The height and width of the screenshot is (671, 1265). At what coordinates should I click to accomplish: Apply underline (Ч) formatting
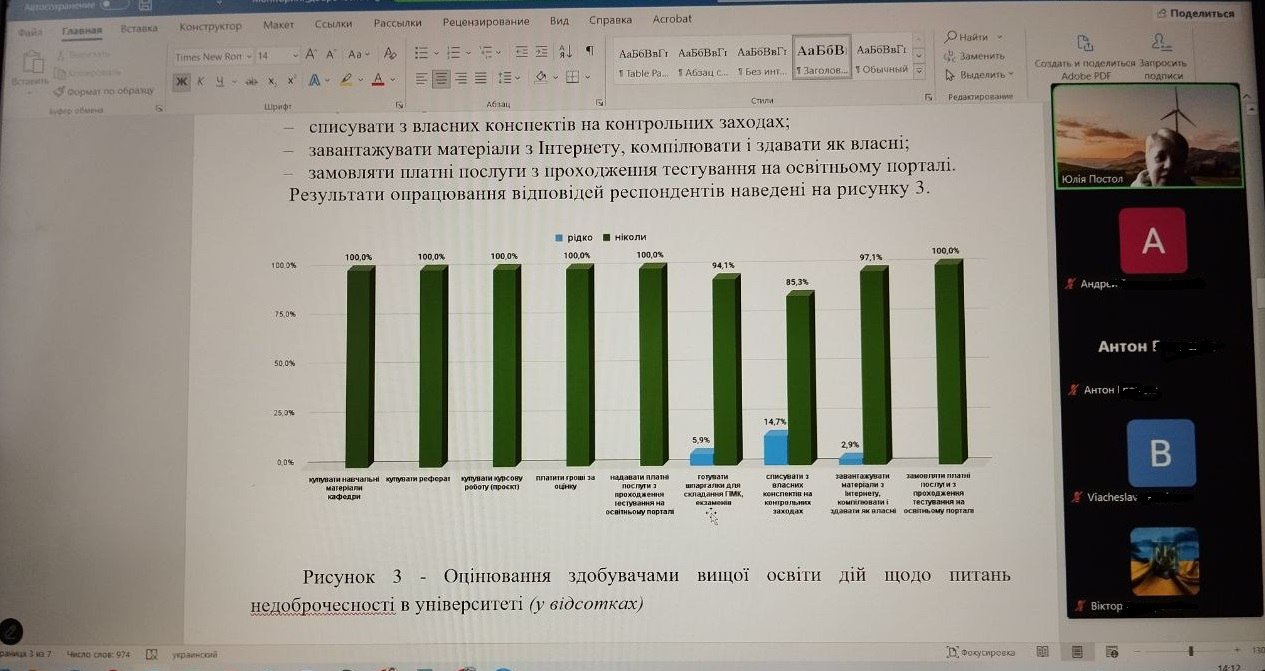pos(220,81)
